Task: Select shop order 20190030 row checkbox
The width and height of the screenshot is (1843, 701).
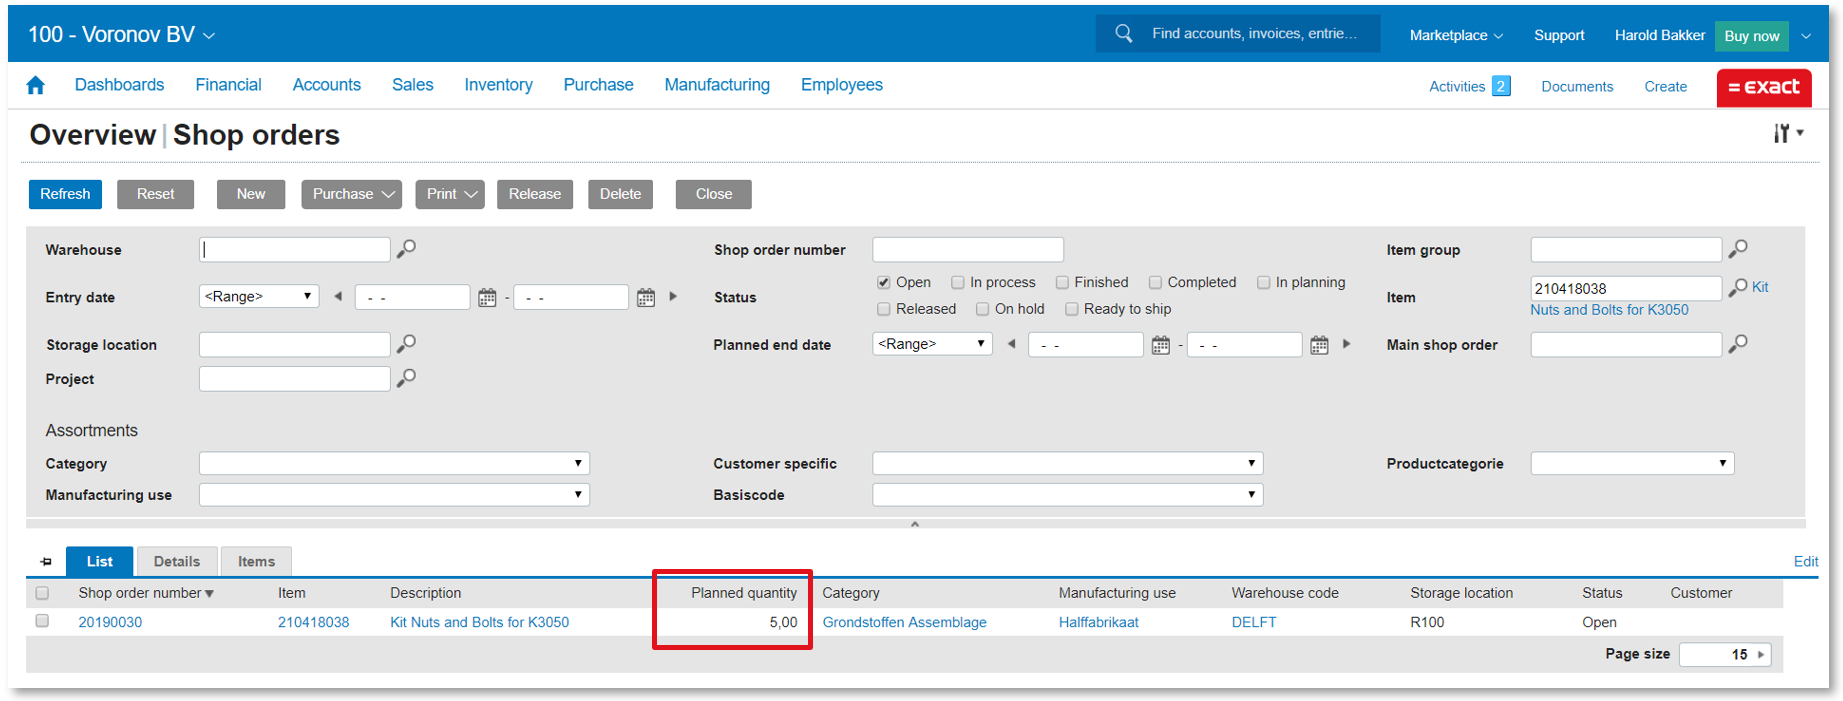Action: 42,621
